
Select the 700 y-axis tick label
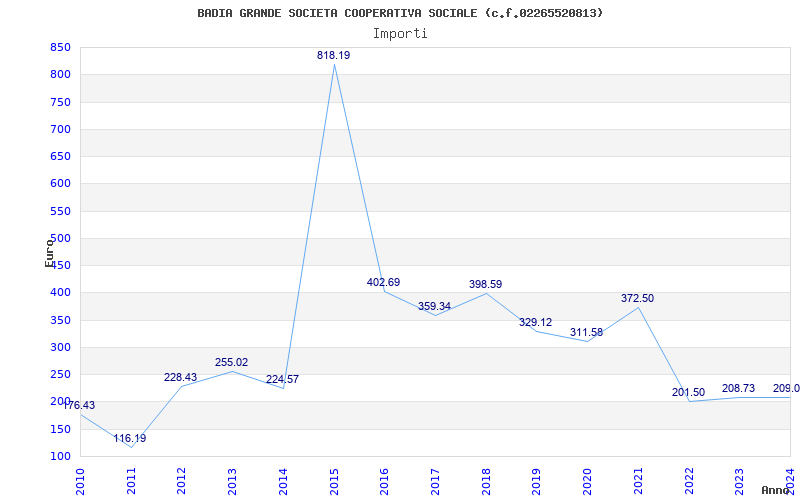point(60,129)
